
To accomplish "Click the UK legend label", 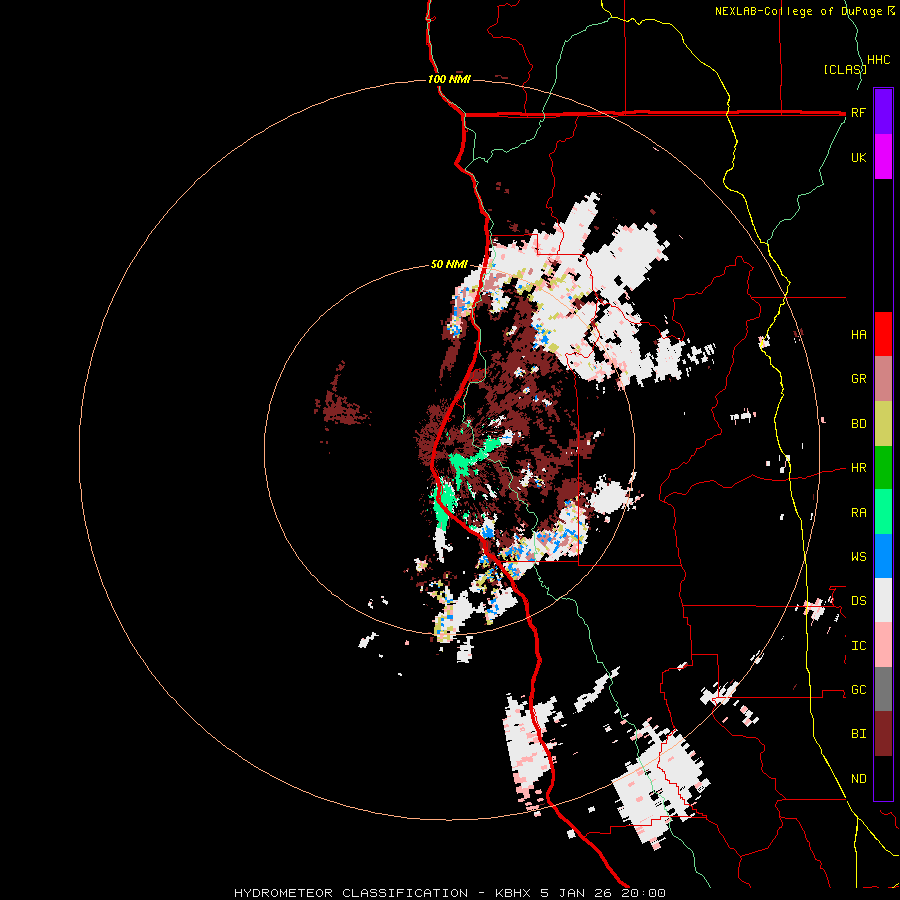I will 859,157.
